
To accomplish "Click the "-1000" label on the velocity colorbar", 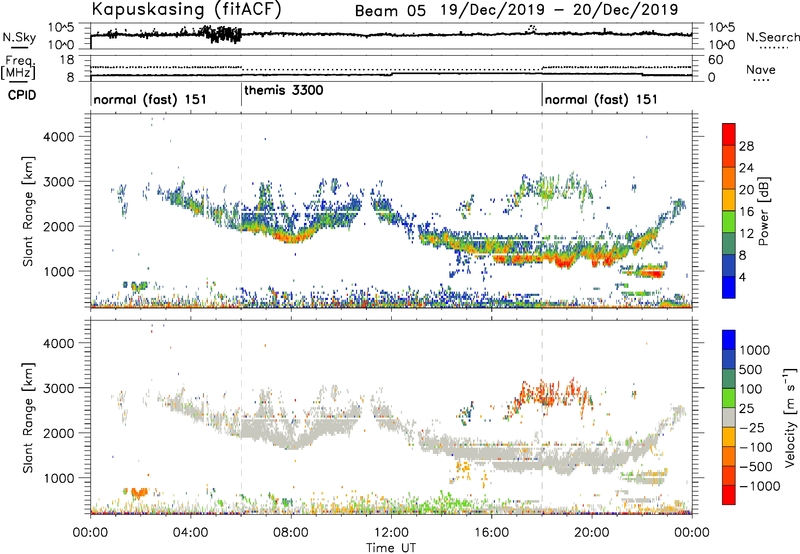I will pos(759,486).
